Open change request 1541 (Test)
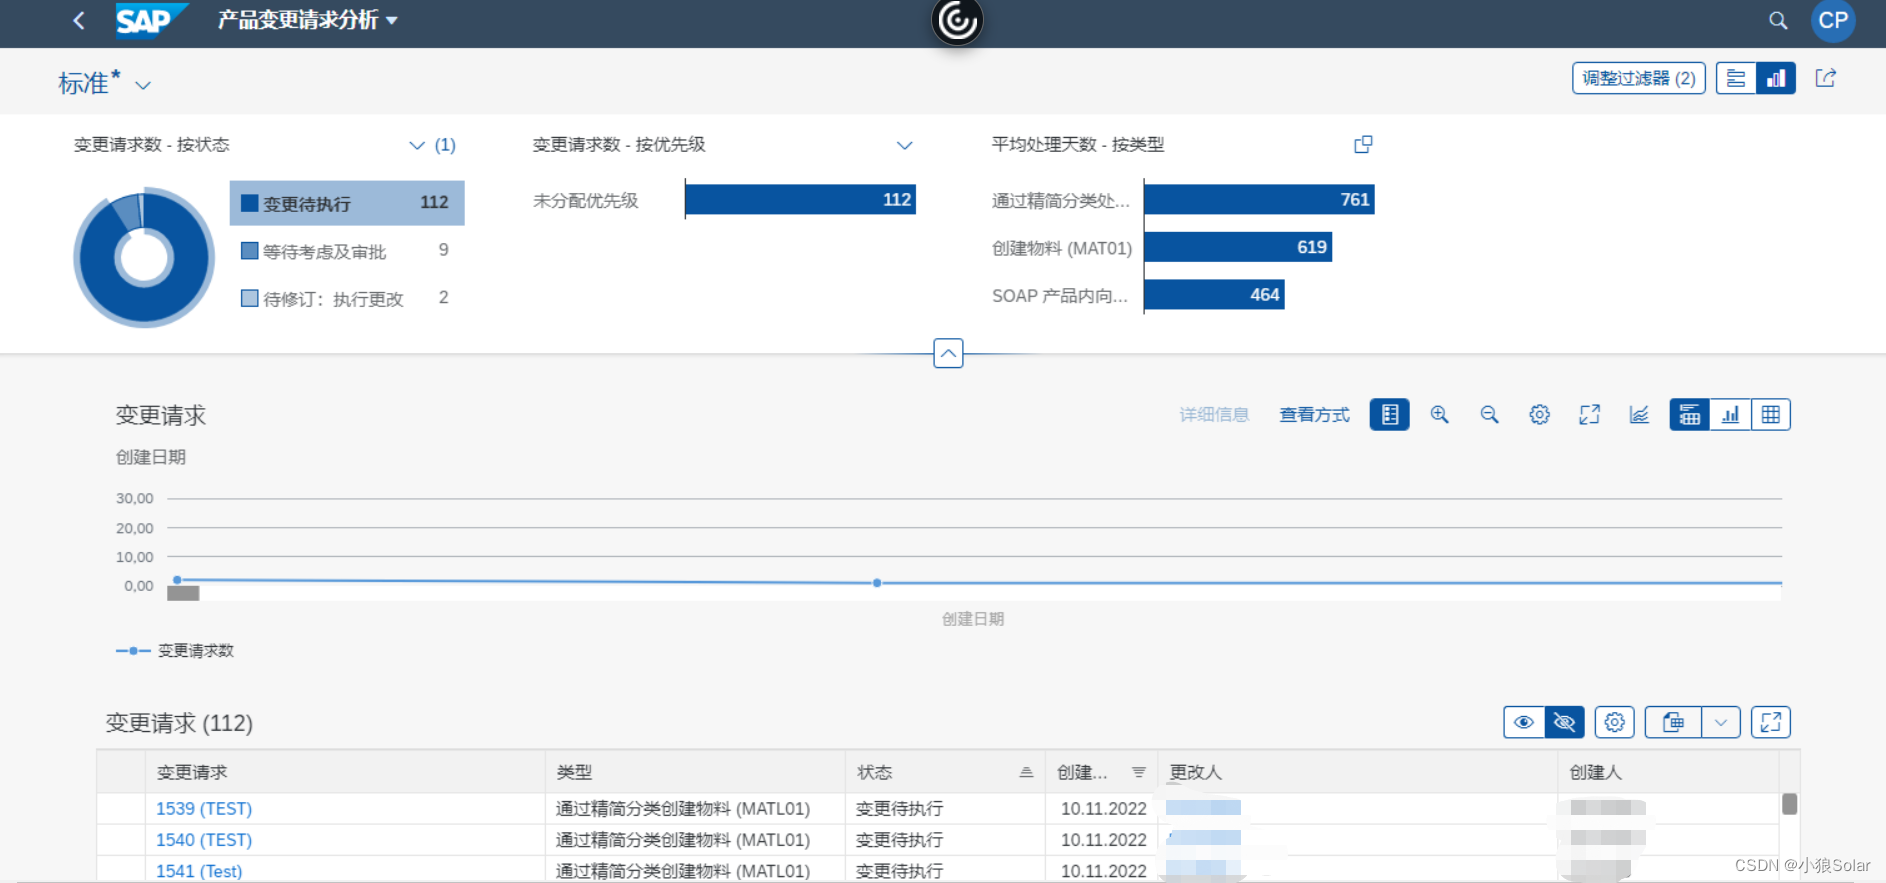Screen dimensions: 1886x883 tap(199, 871)
